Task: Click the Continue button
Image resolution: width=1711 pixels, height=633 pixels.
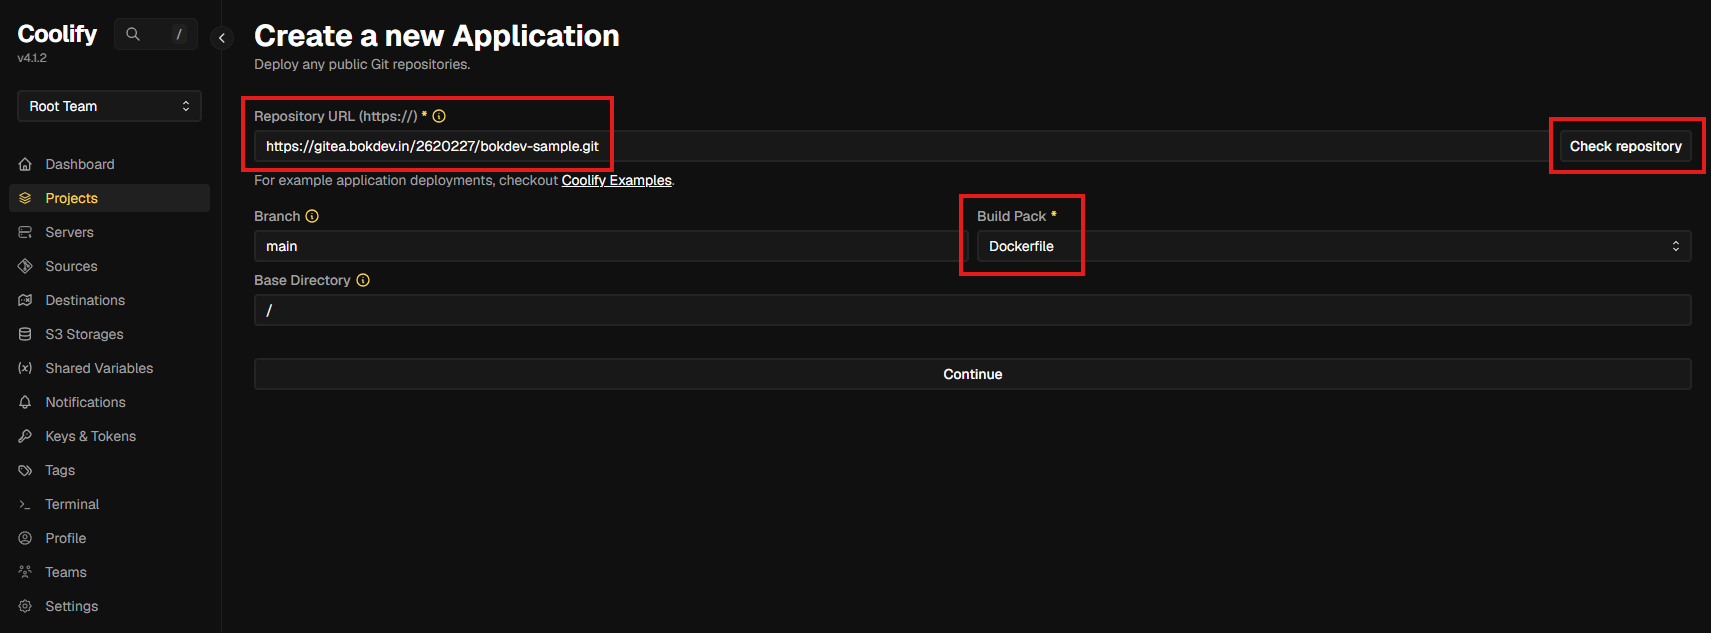Action: (973, 374)
